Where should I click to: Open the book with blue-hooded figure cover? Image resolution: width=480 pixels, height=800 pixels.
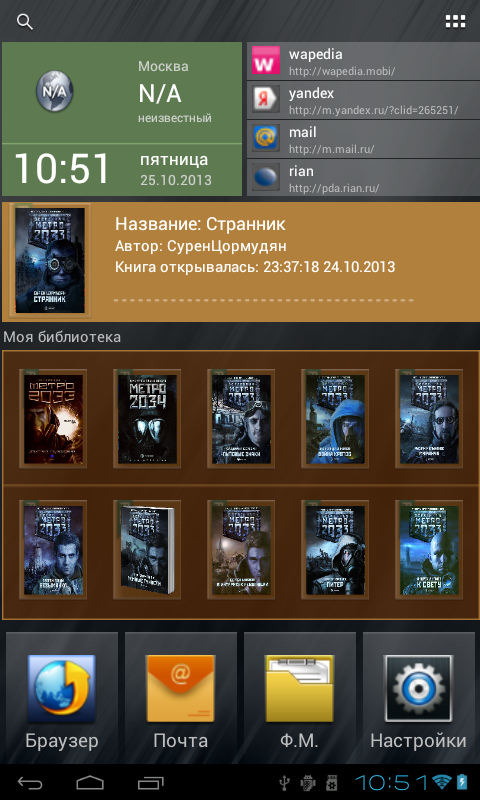pyautogui.click(x=335, y=419)
